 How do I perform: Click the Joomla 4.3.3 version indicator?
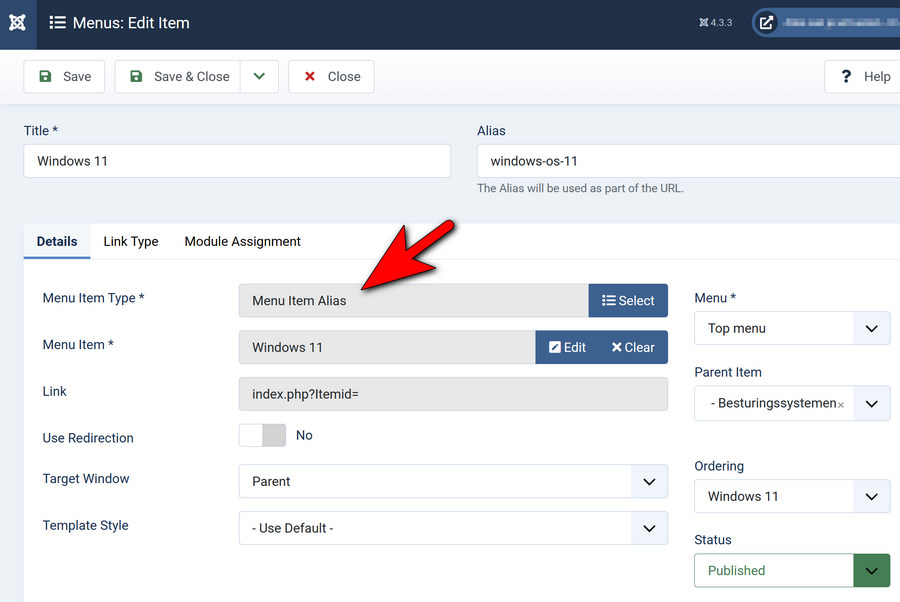point(716,23)
